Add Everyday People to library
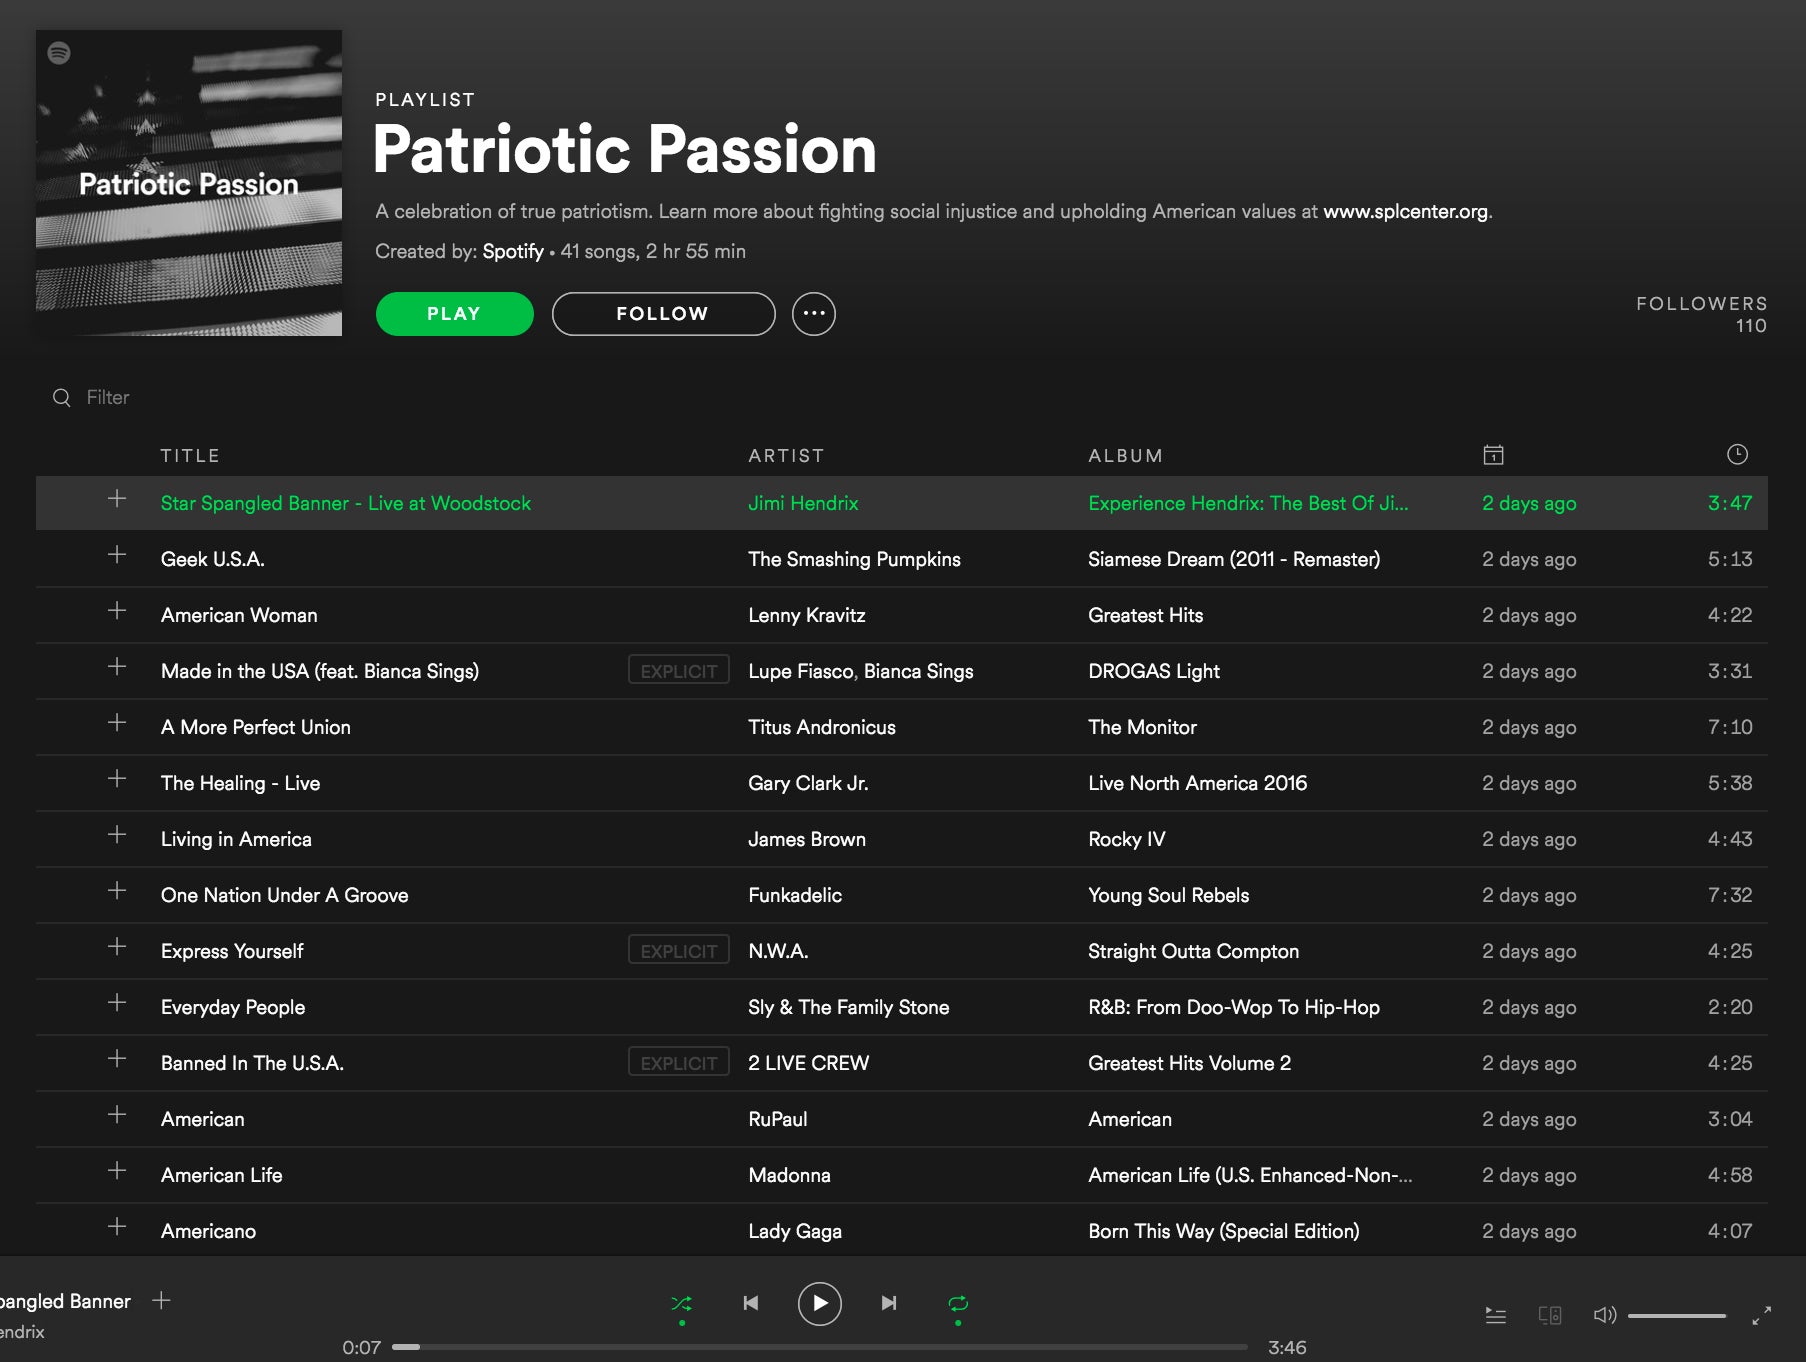Screen dimensions: 1806x1362 pos(117,1003)
